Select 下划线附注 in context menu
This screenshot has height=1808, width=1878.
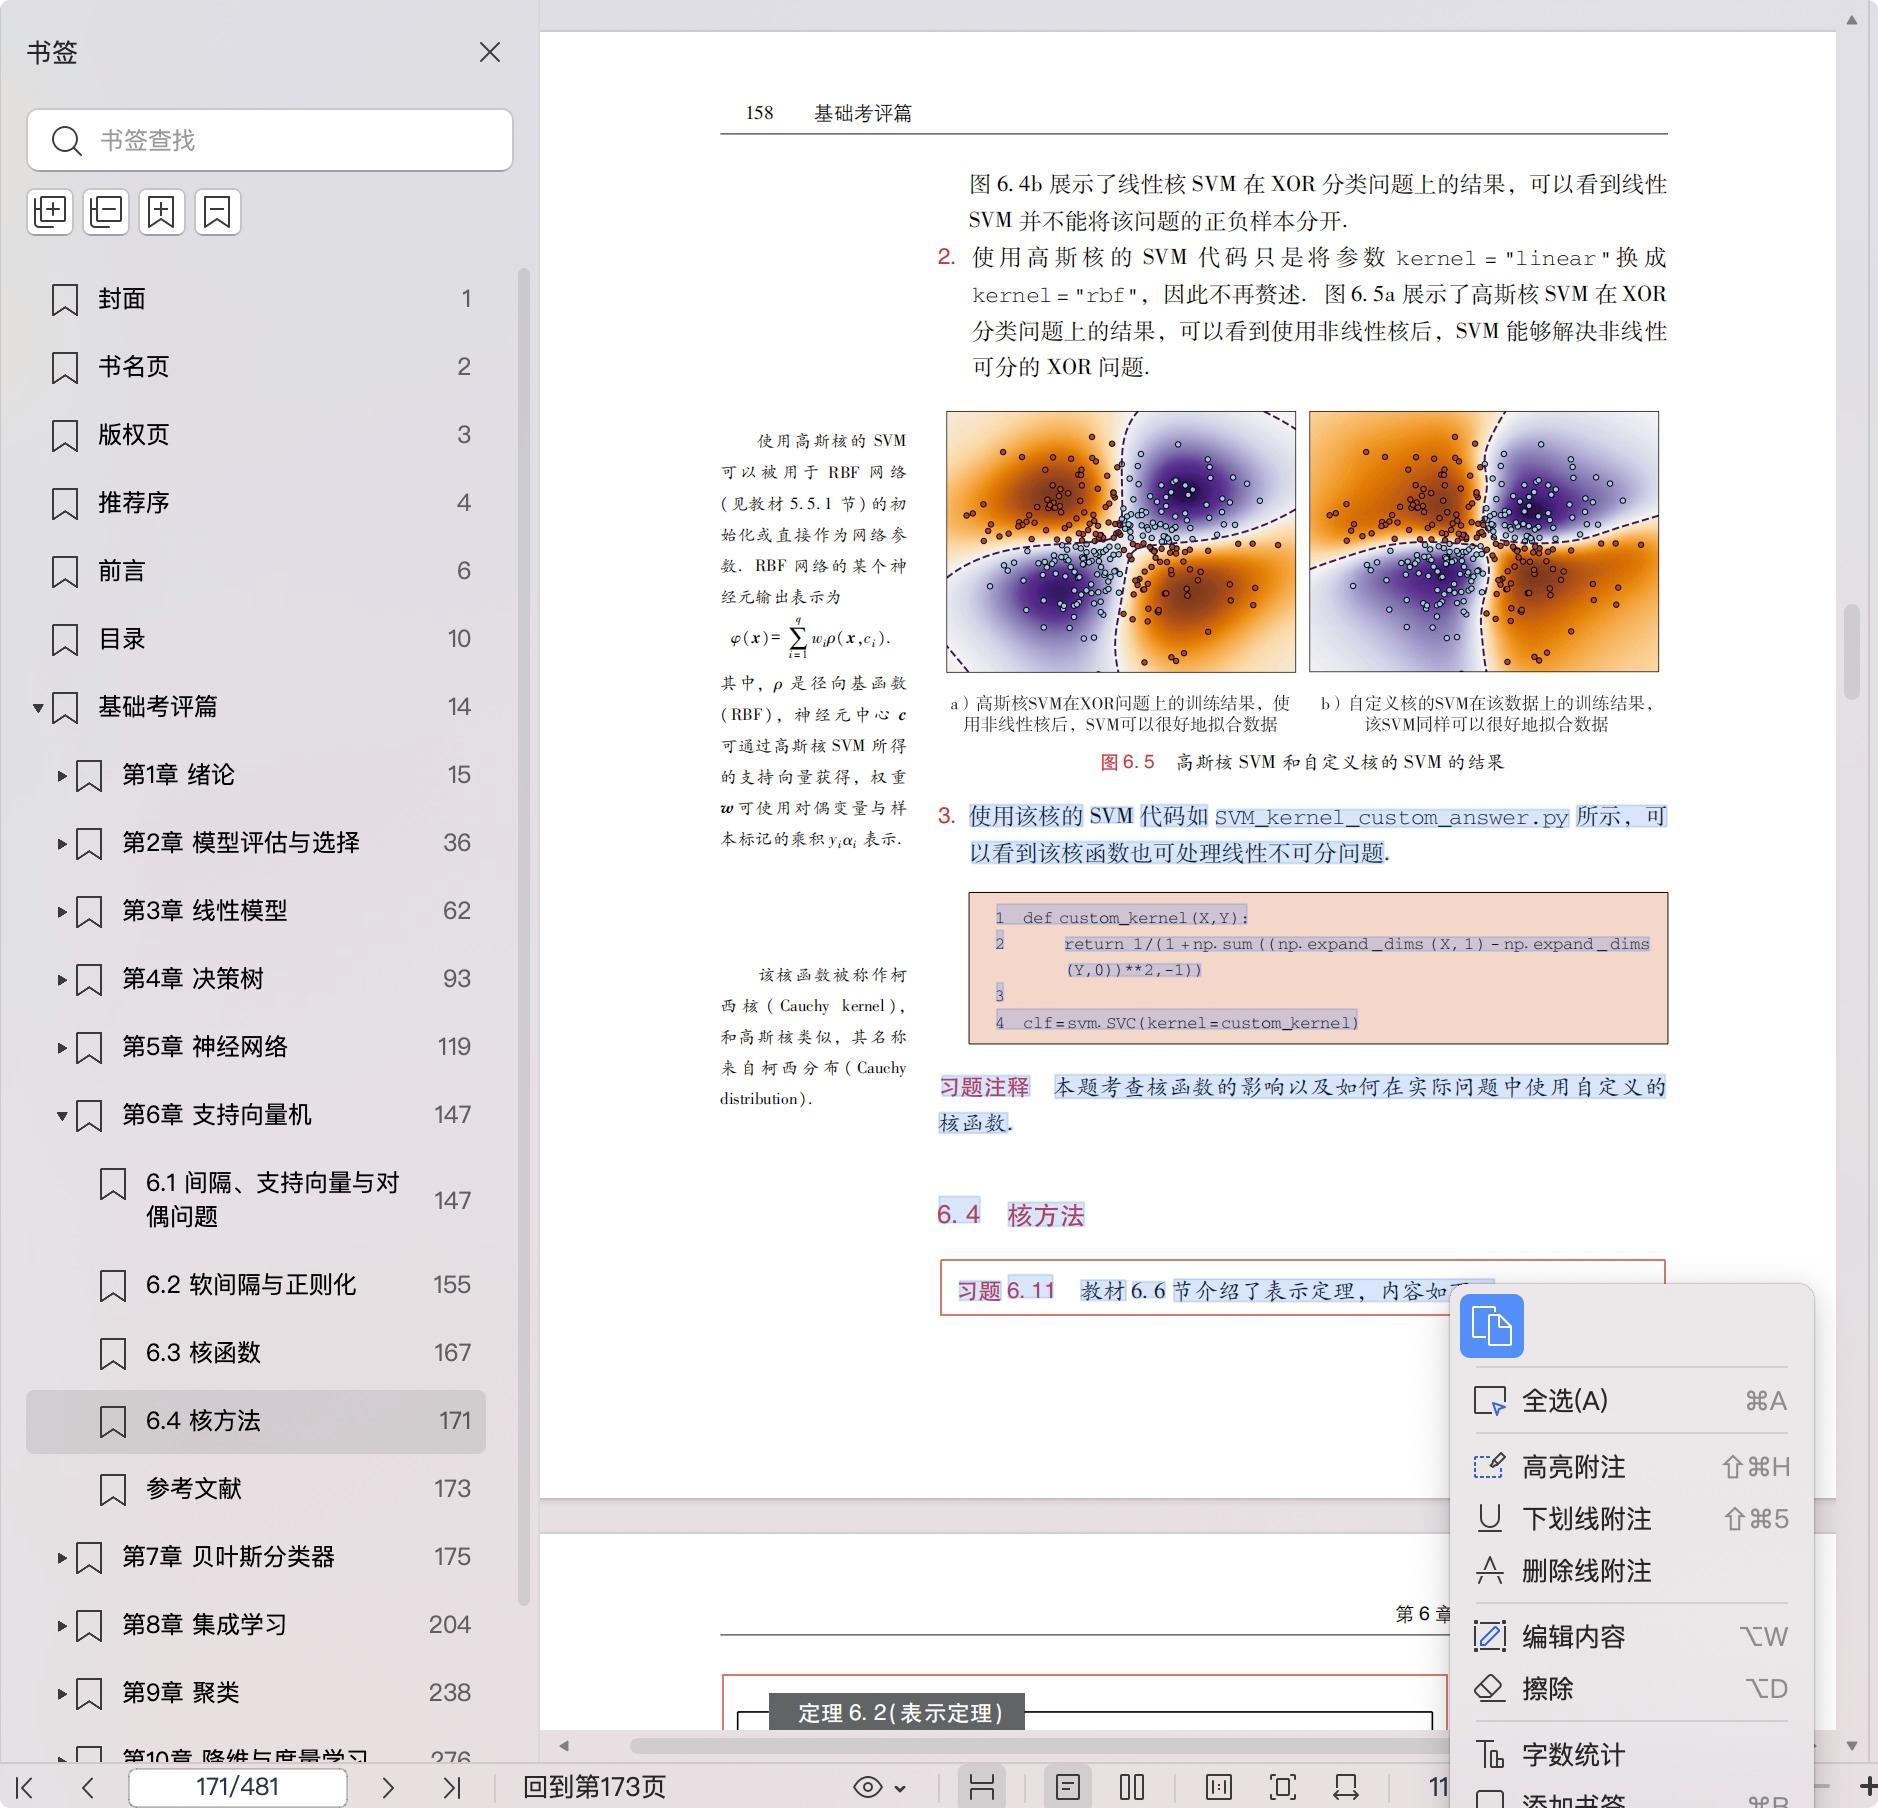(1585, 1519)
